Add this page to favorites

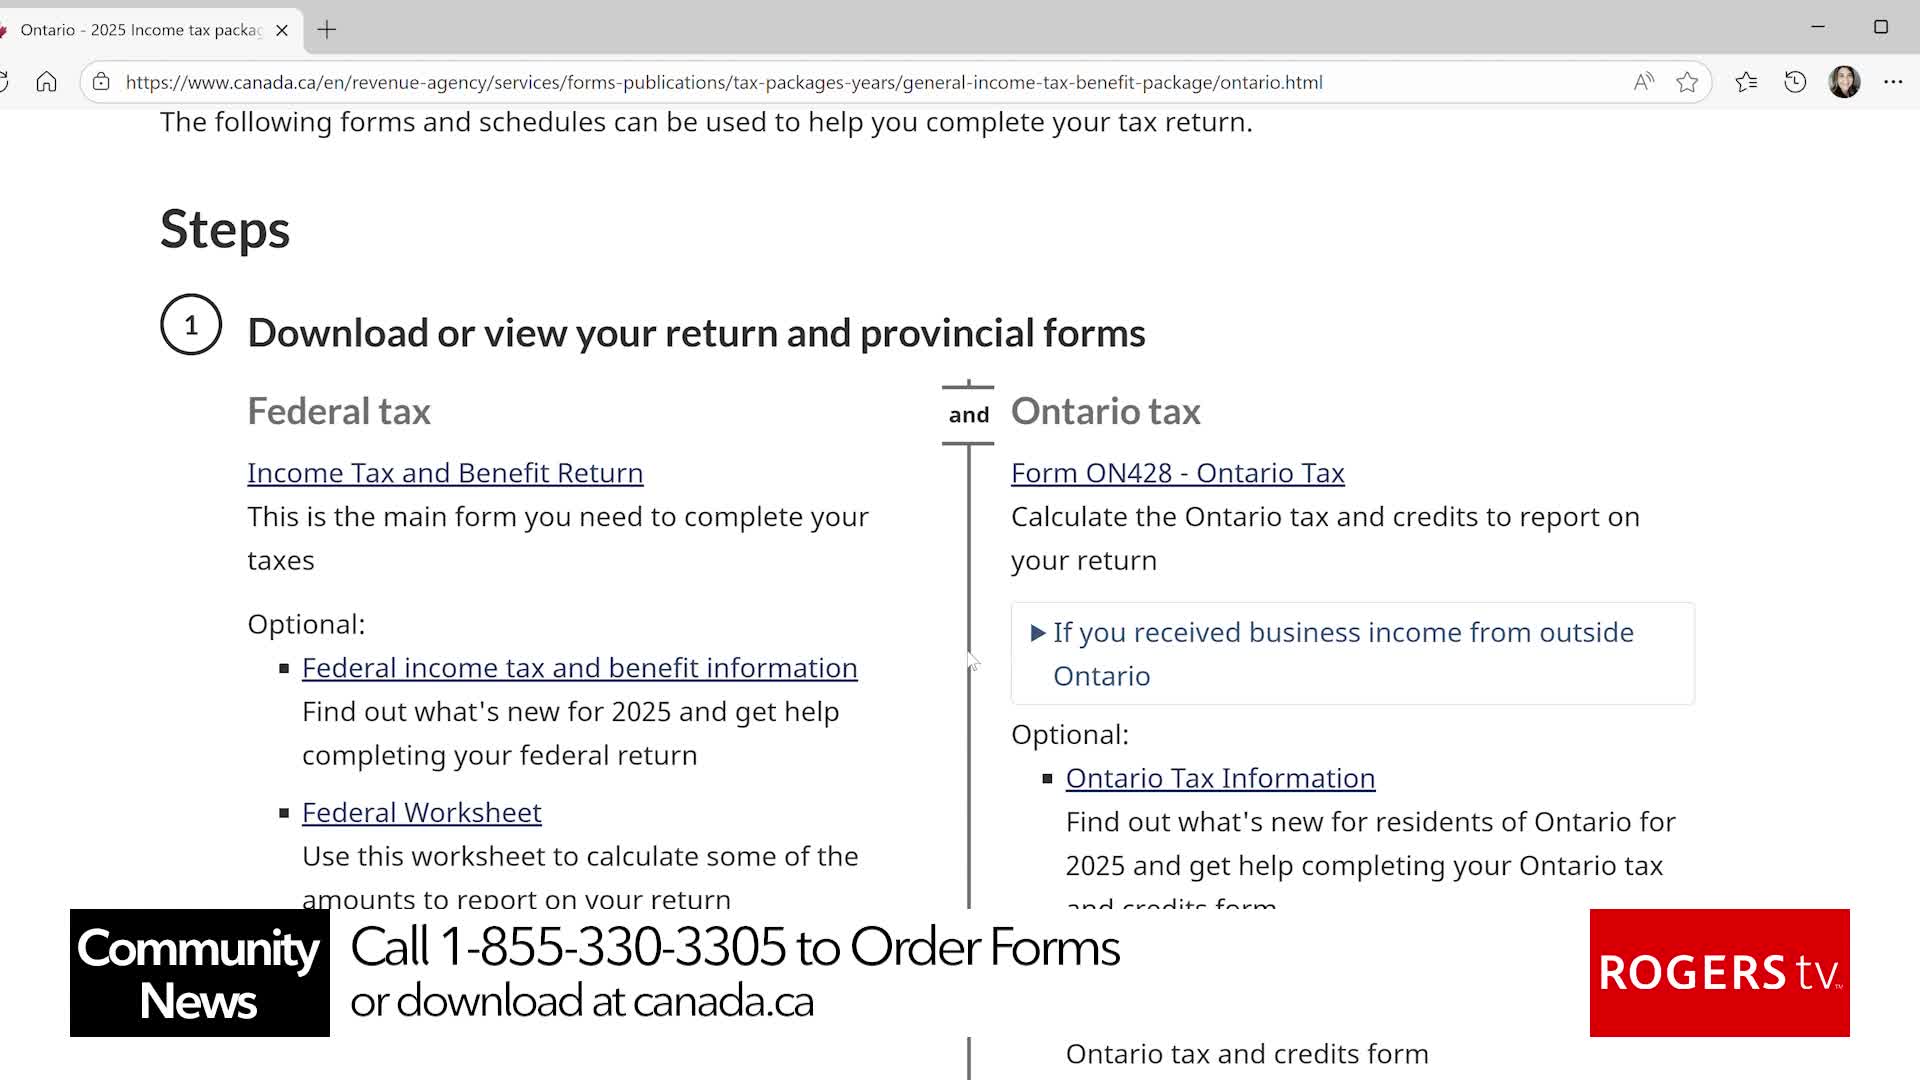(1690, 82)
